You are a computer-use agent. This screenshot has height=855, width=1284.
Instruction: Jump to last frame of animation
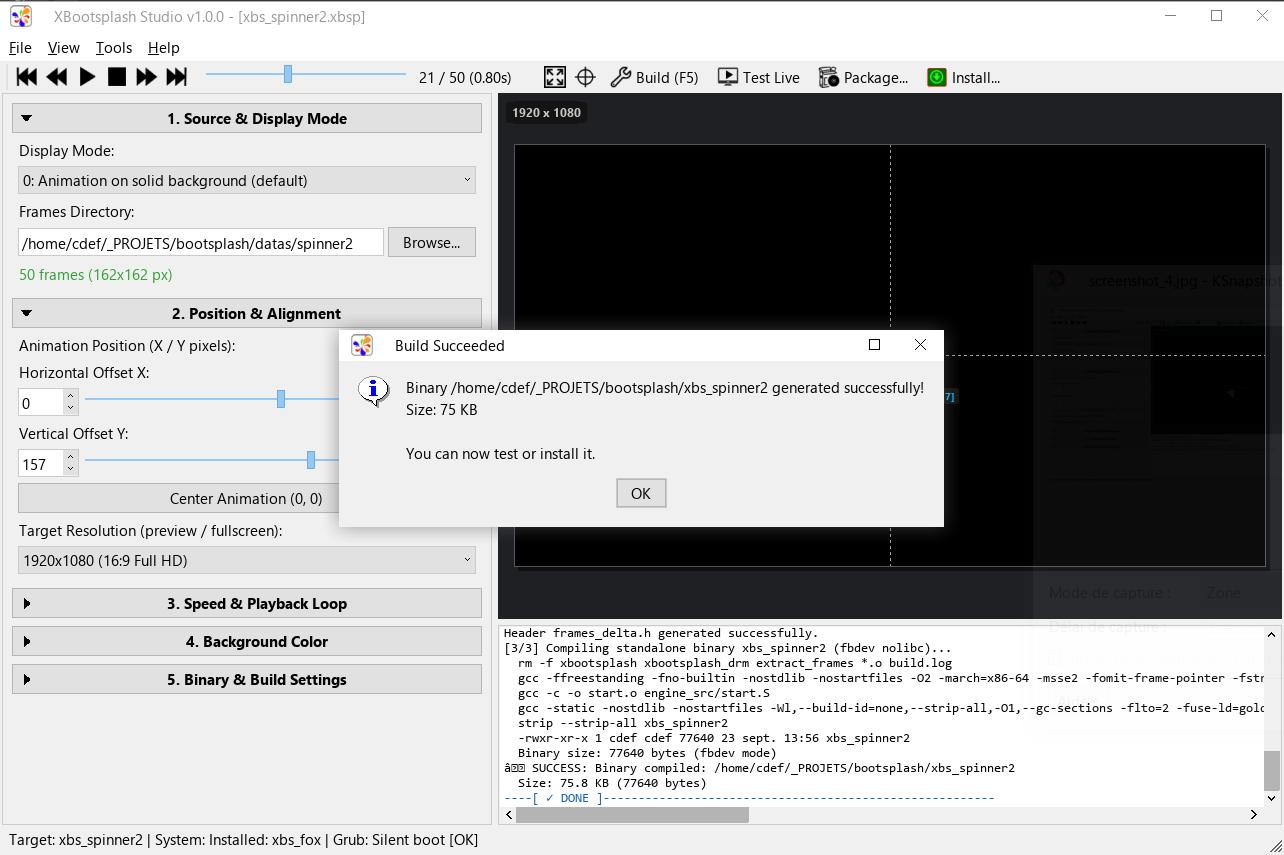176,77
